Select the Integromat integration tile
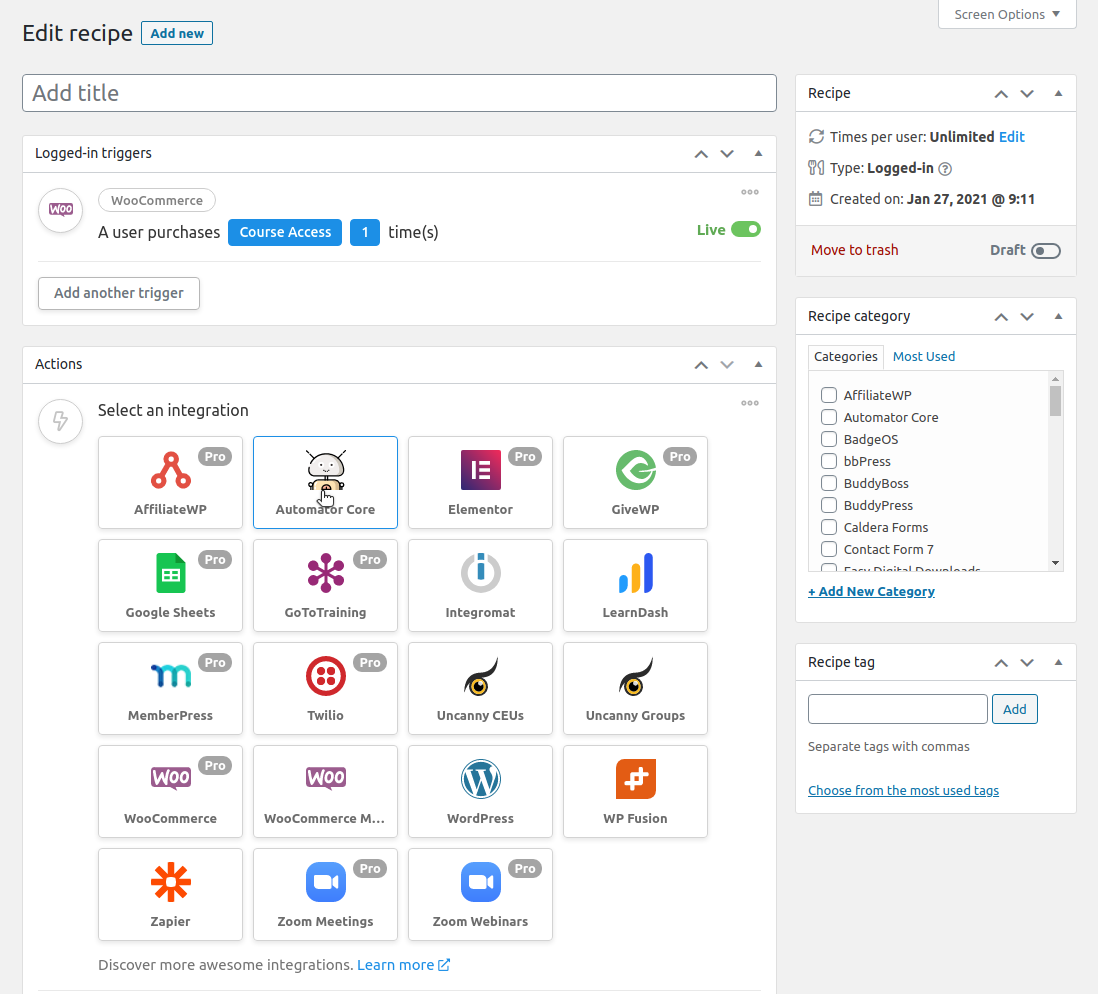 480,586
